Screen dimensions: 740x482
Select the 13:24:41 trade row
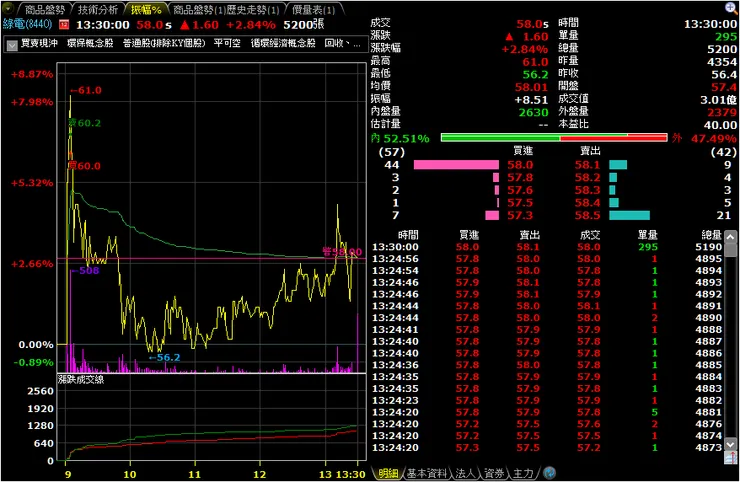click(547, 330)
